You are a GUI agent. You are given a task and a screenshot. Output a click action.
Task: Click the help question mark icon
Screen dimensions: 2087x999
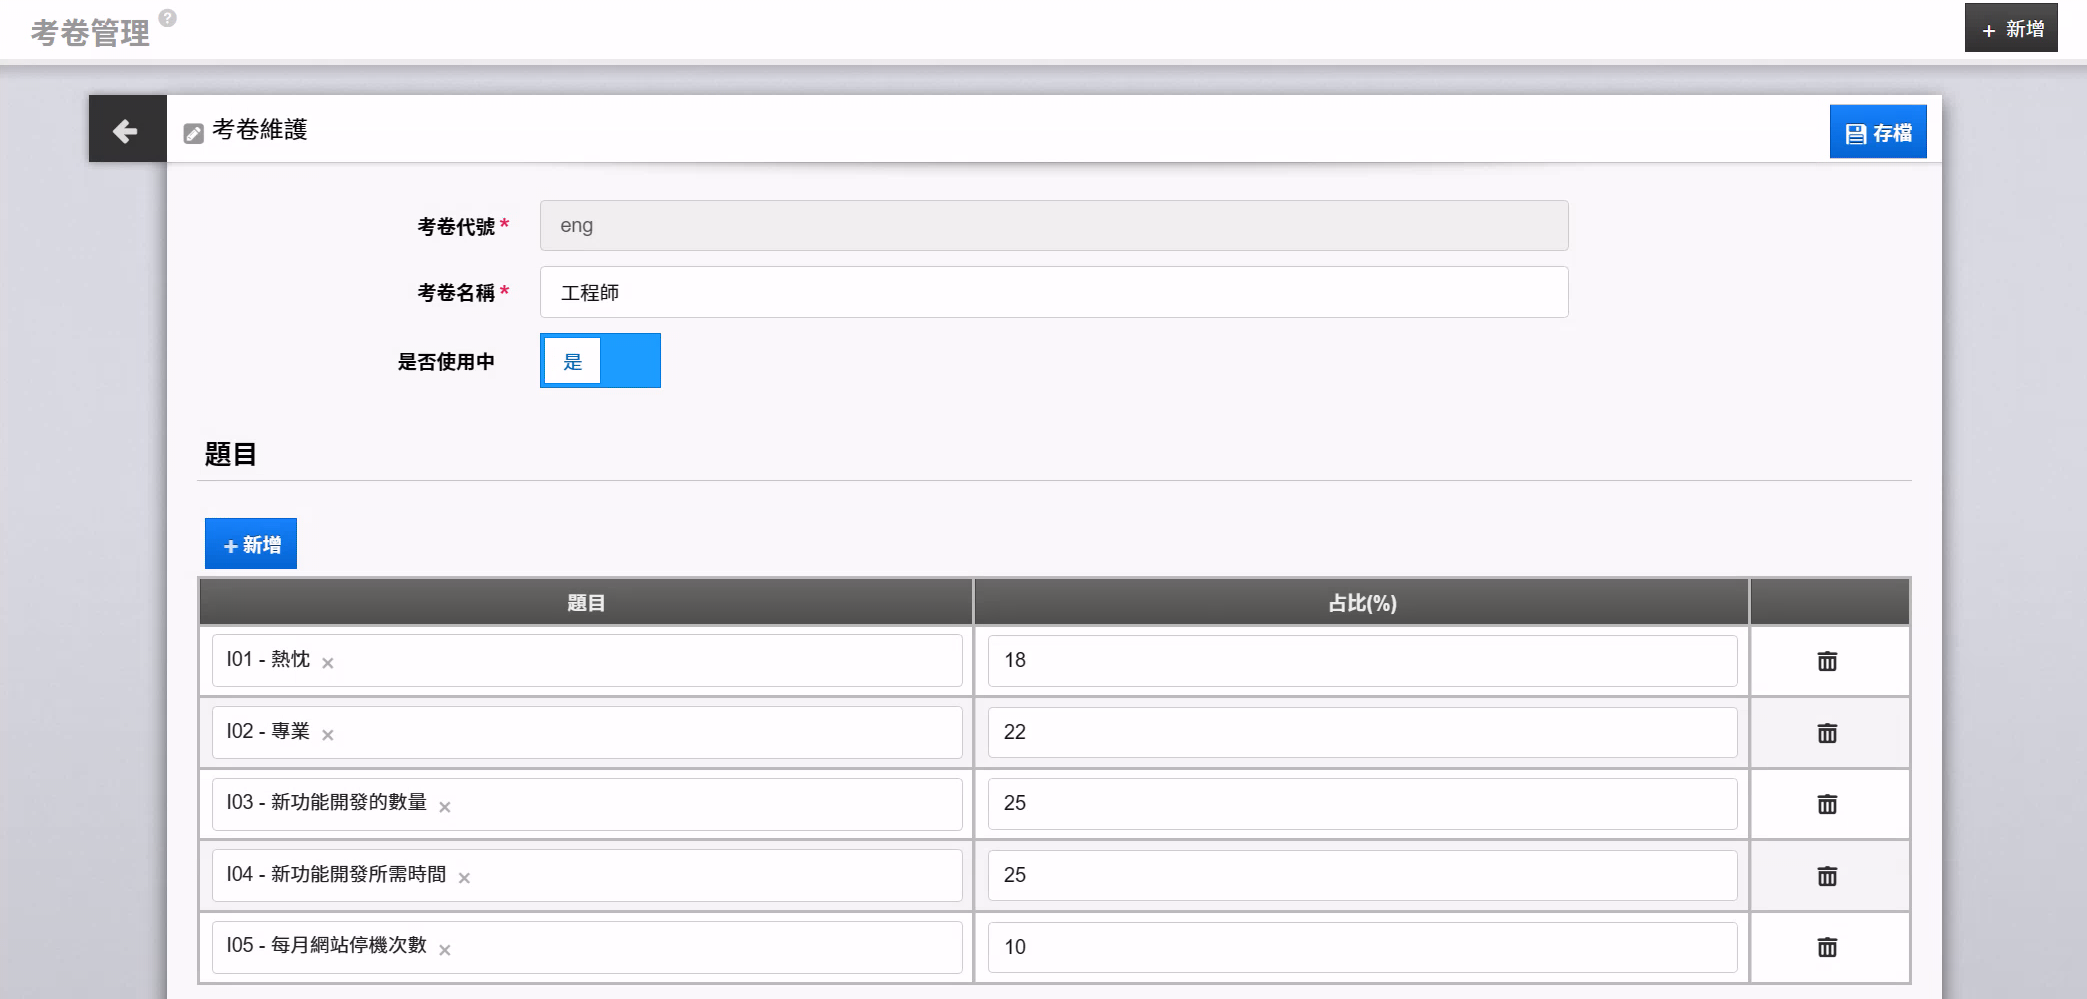point(168,18)
